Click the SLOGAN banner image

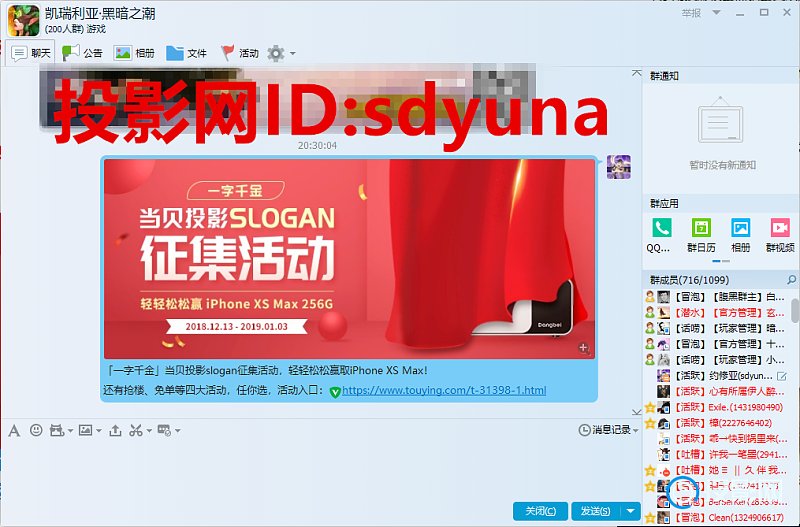point(349,259)
